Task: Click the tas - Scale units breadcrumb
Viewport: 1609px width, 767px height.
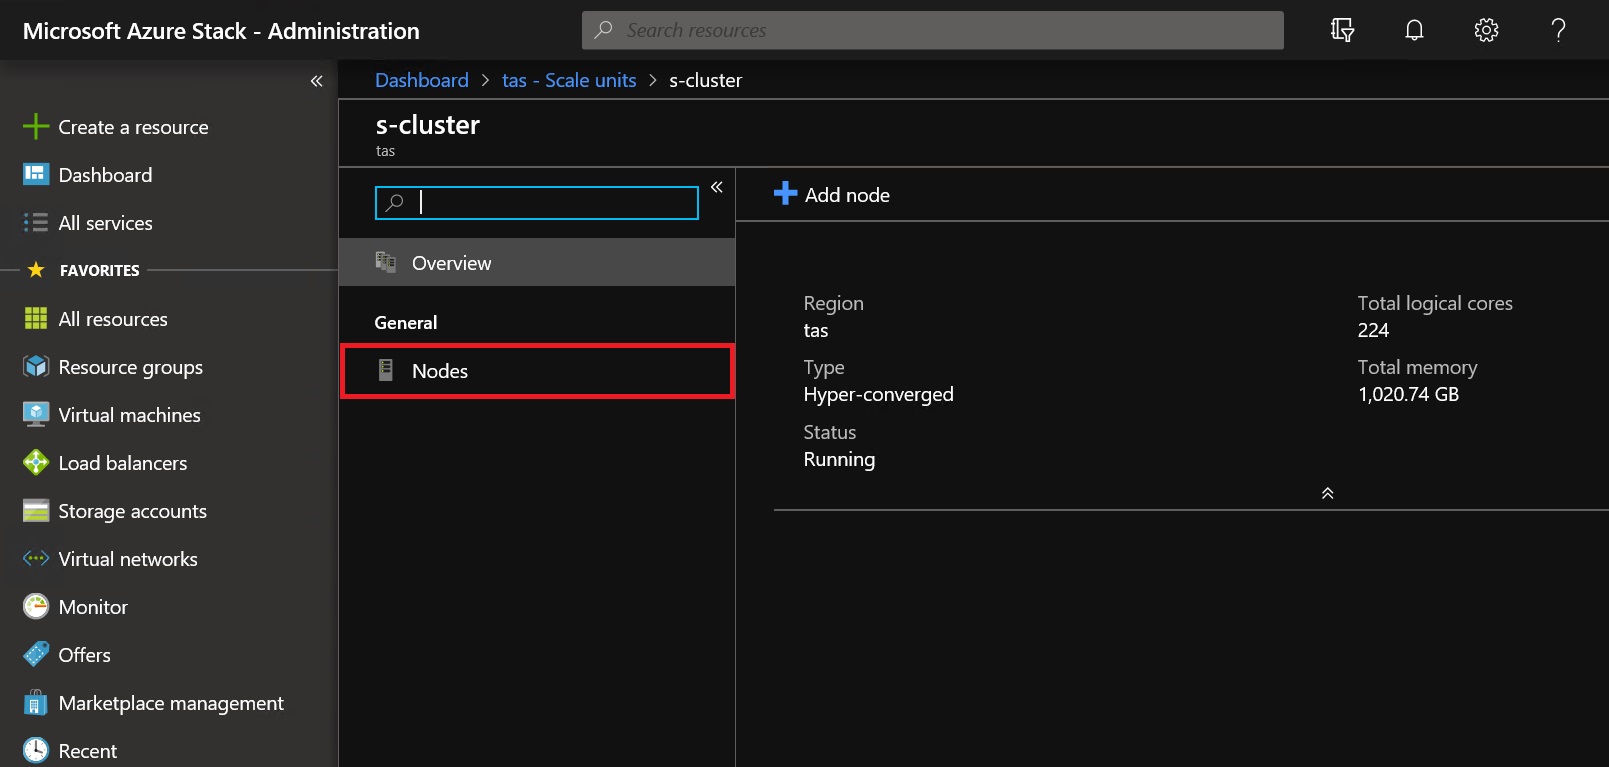Action: point(569,80)
